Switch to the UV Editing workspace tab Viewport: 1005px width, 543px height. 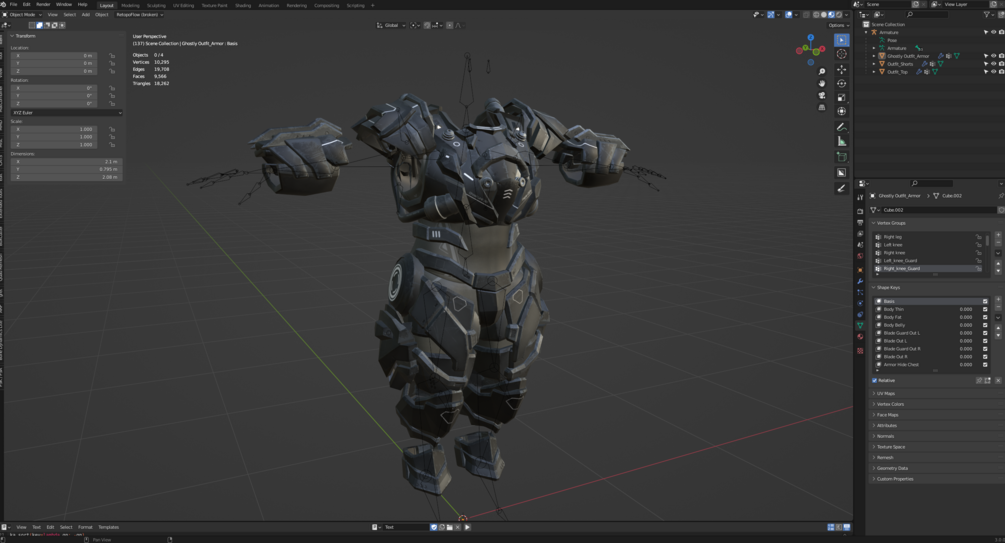(183, 5)
